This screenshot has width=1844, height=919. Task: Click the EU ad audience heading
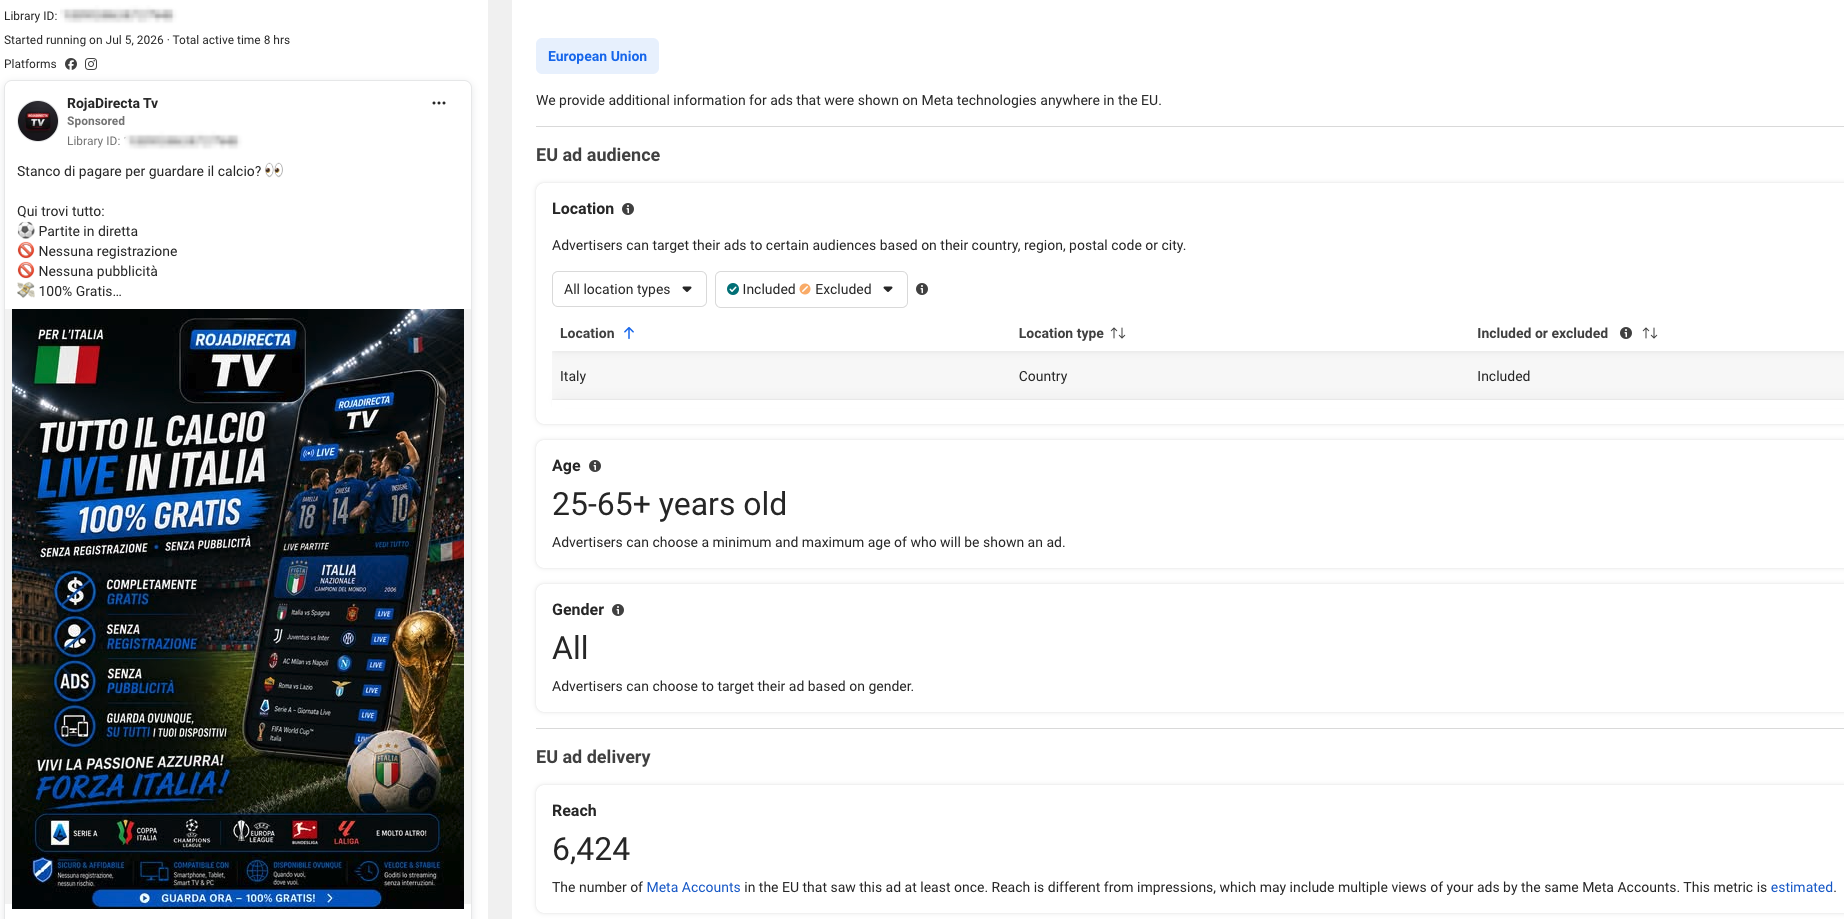(598, 155)
